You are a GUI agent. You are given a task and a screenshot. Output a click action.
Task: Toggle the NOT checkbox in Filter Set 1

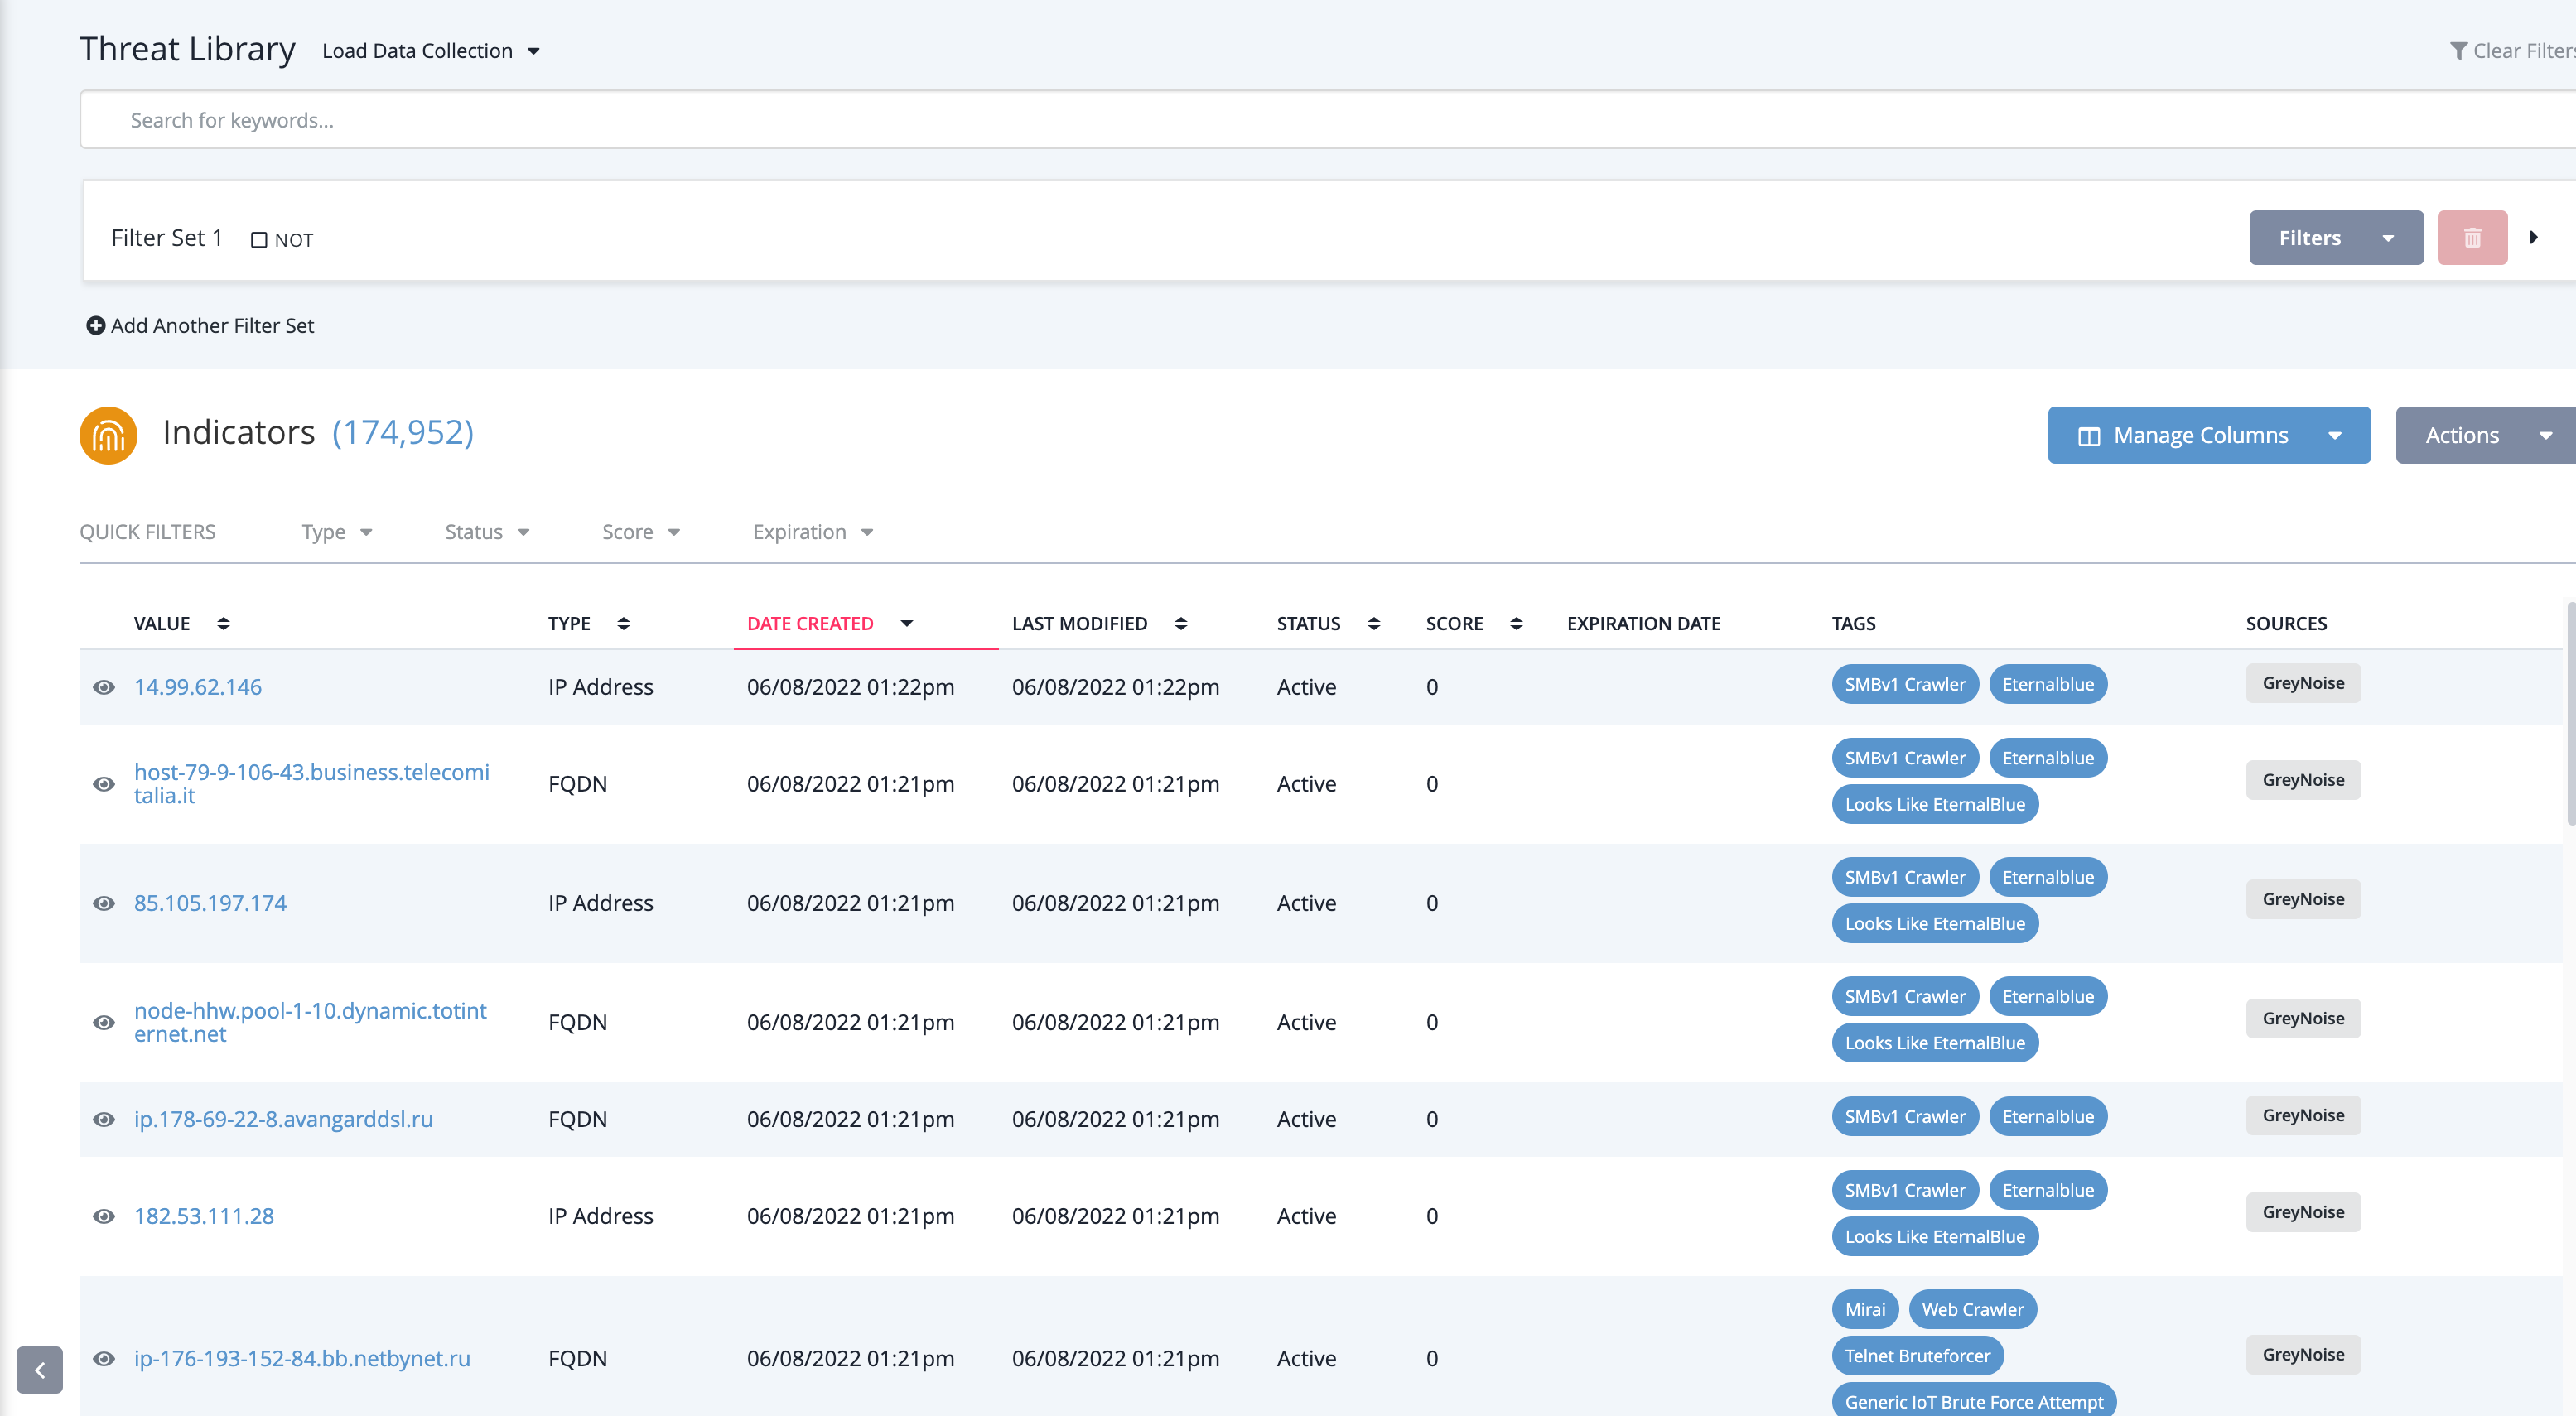[x=259, y=240]
